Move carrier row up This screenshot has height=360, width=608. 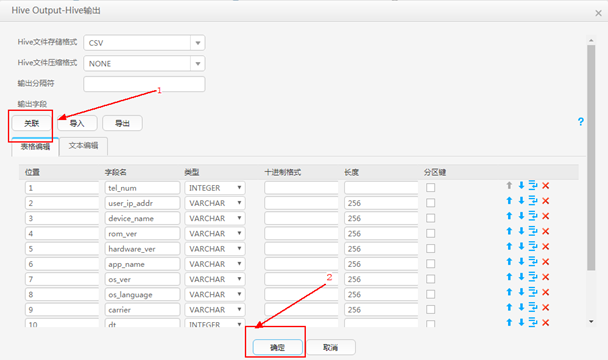(x=509, y=307)
